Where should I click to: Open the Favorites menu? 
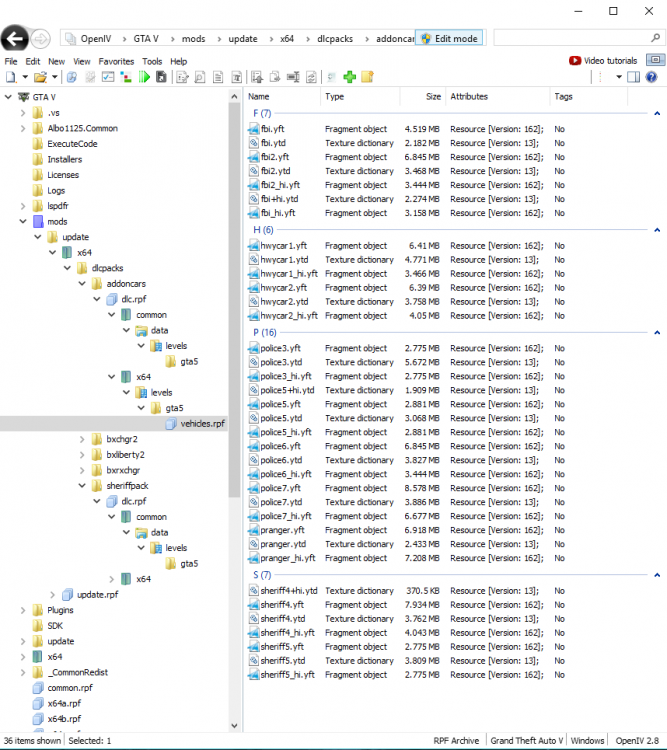[116, 61]
